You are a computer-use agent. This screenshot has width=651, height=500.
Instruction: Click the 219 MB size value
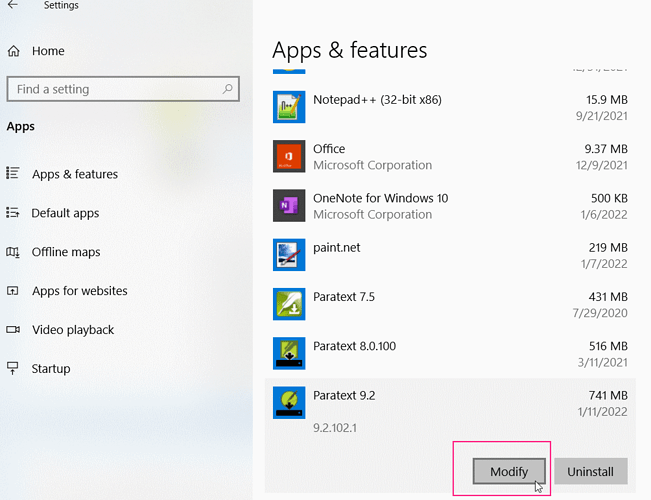point(608,248)
